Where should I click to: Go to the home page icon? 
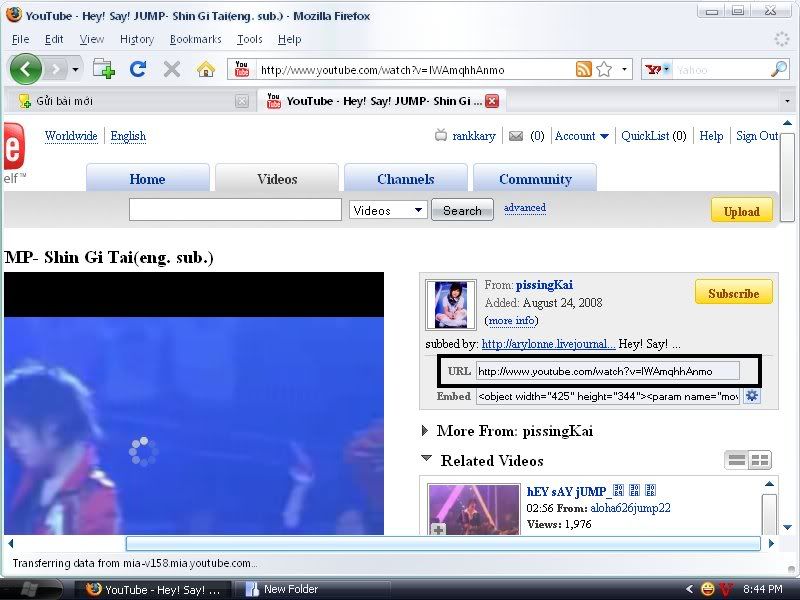pyautogui.click(x=206, y=69)
